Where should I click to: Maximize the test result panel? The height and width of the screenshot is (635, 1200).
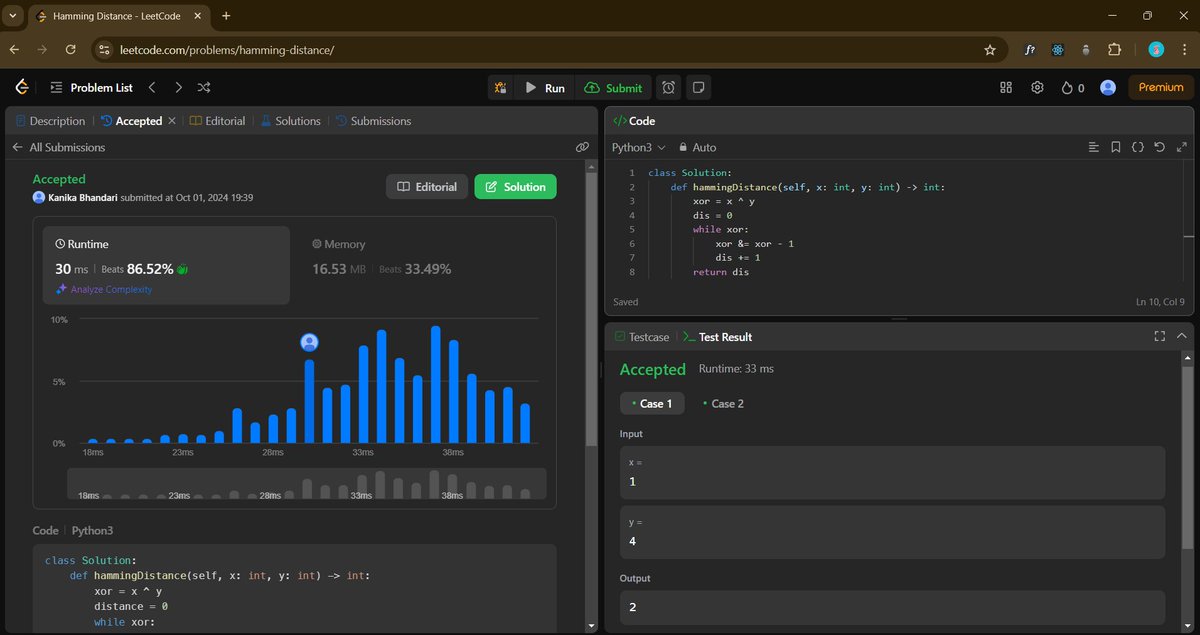click(x=1160, y=337)
